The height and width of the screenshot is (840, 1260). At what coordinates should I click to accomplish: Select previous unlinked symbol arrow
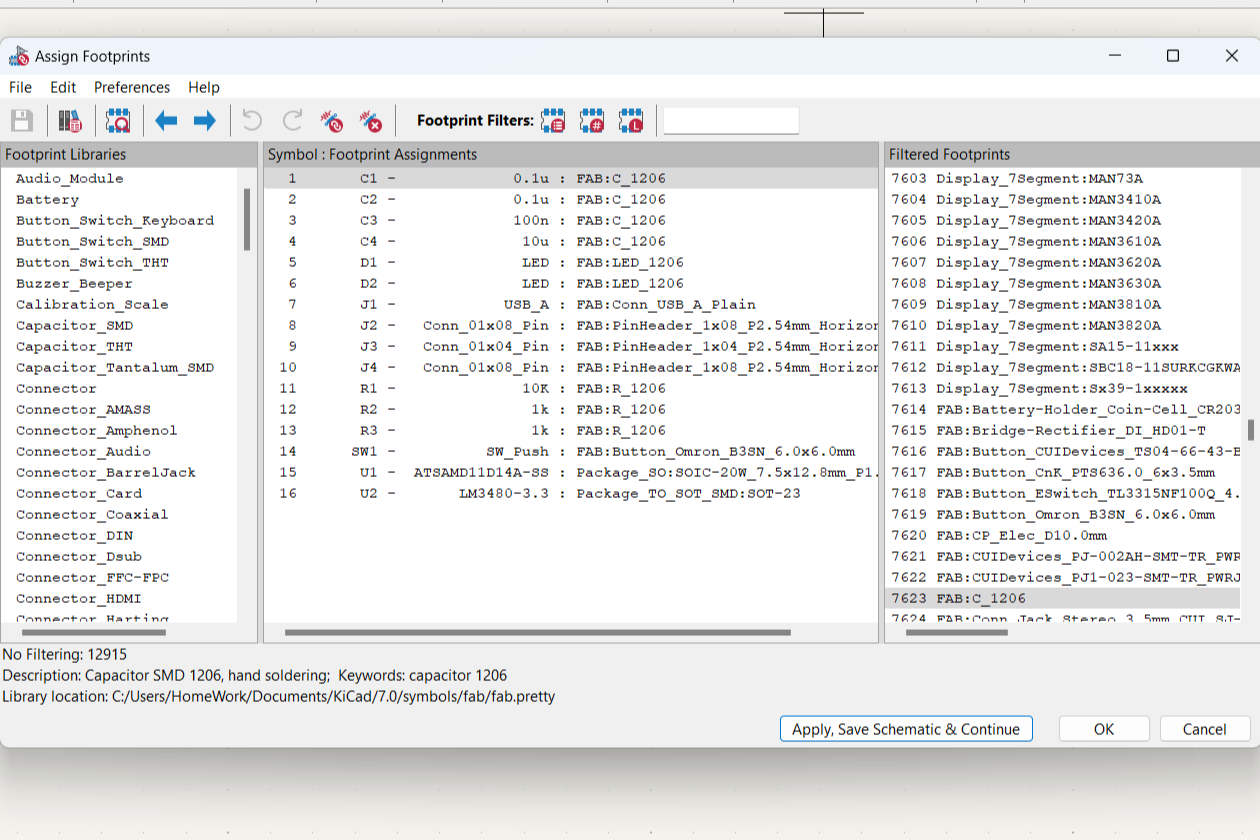166,121
